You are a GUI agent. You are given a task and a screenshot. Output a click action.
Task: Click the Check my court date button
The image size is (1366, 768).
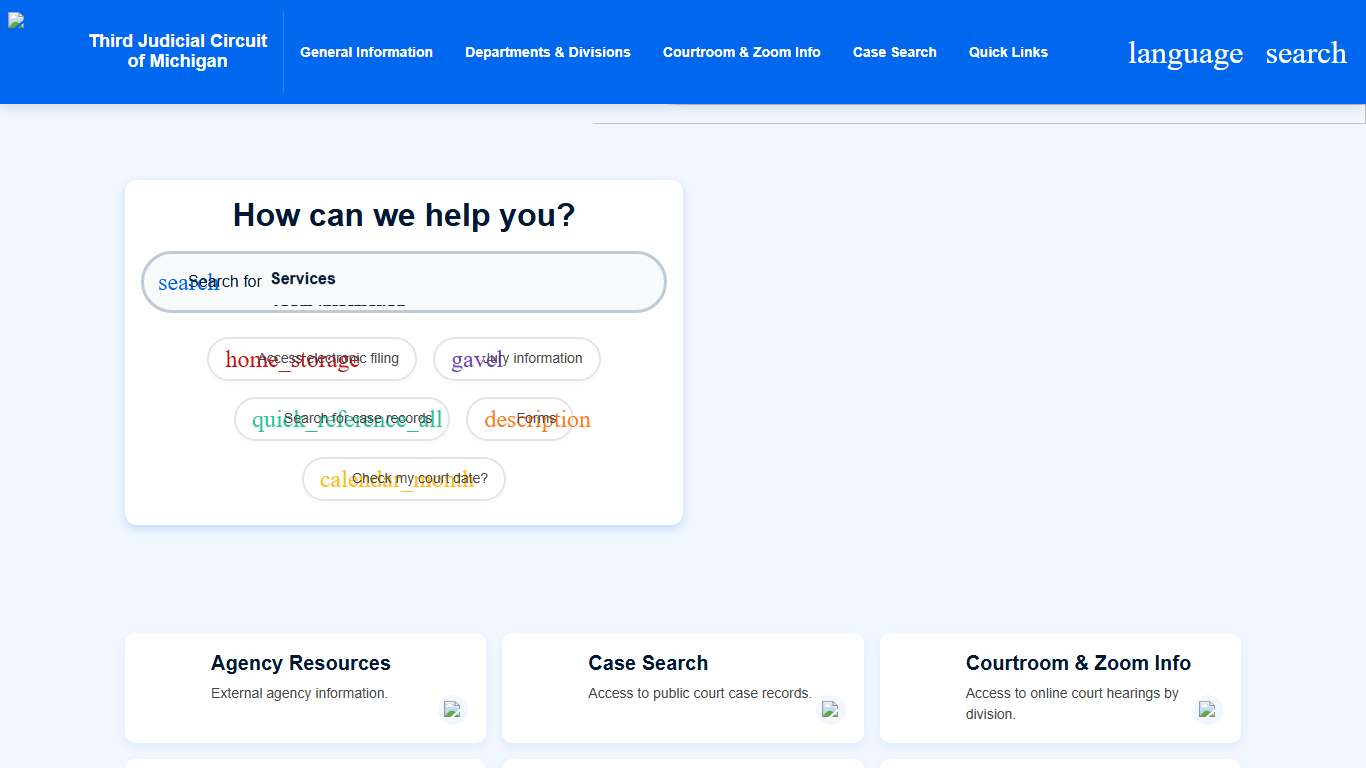tap(404, 479)
